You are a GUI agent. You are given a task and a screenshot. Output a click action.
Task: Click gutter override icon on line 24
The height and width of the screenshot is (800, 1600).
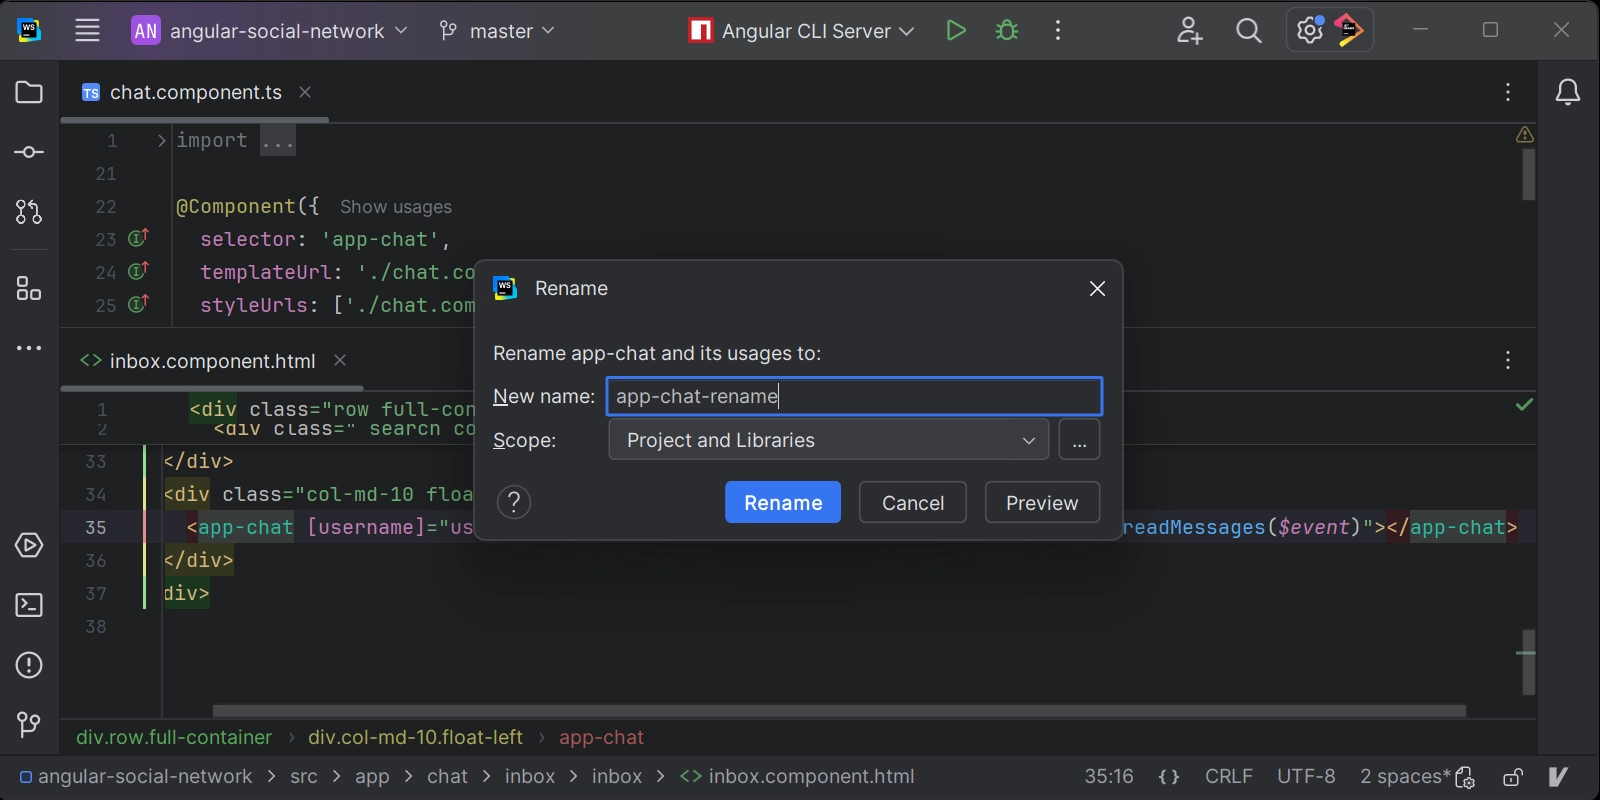138,271
